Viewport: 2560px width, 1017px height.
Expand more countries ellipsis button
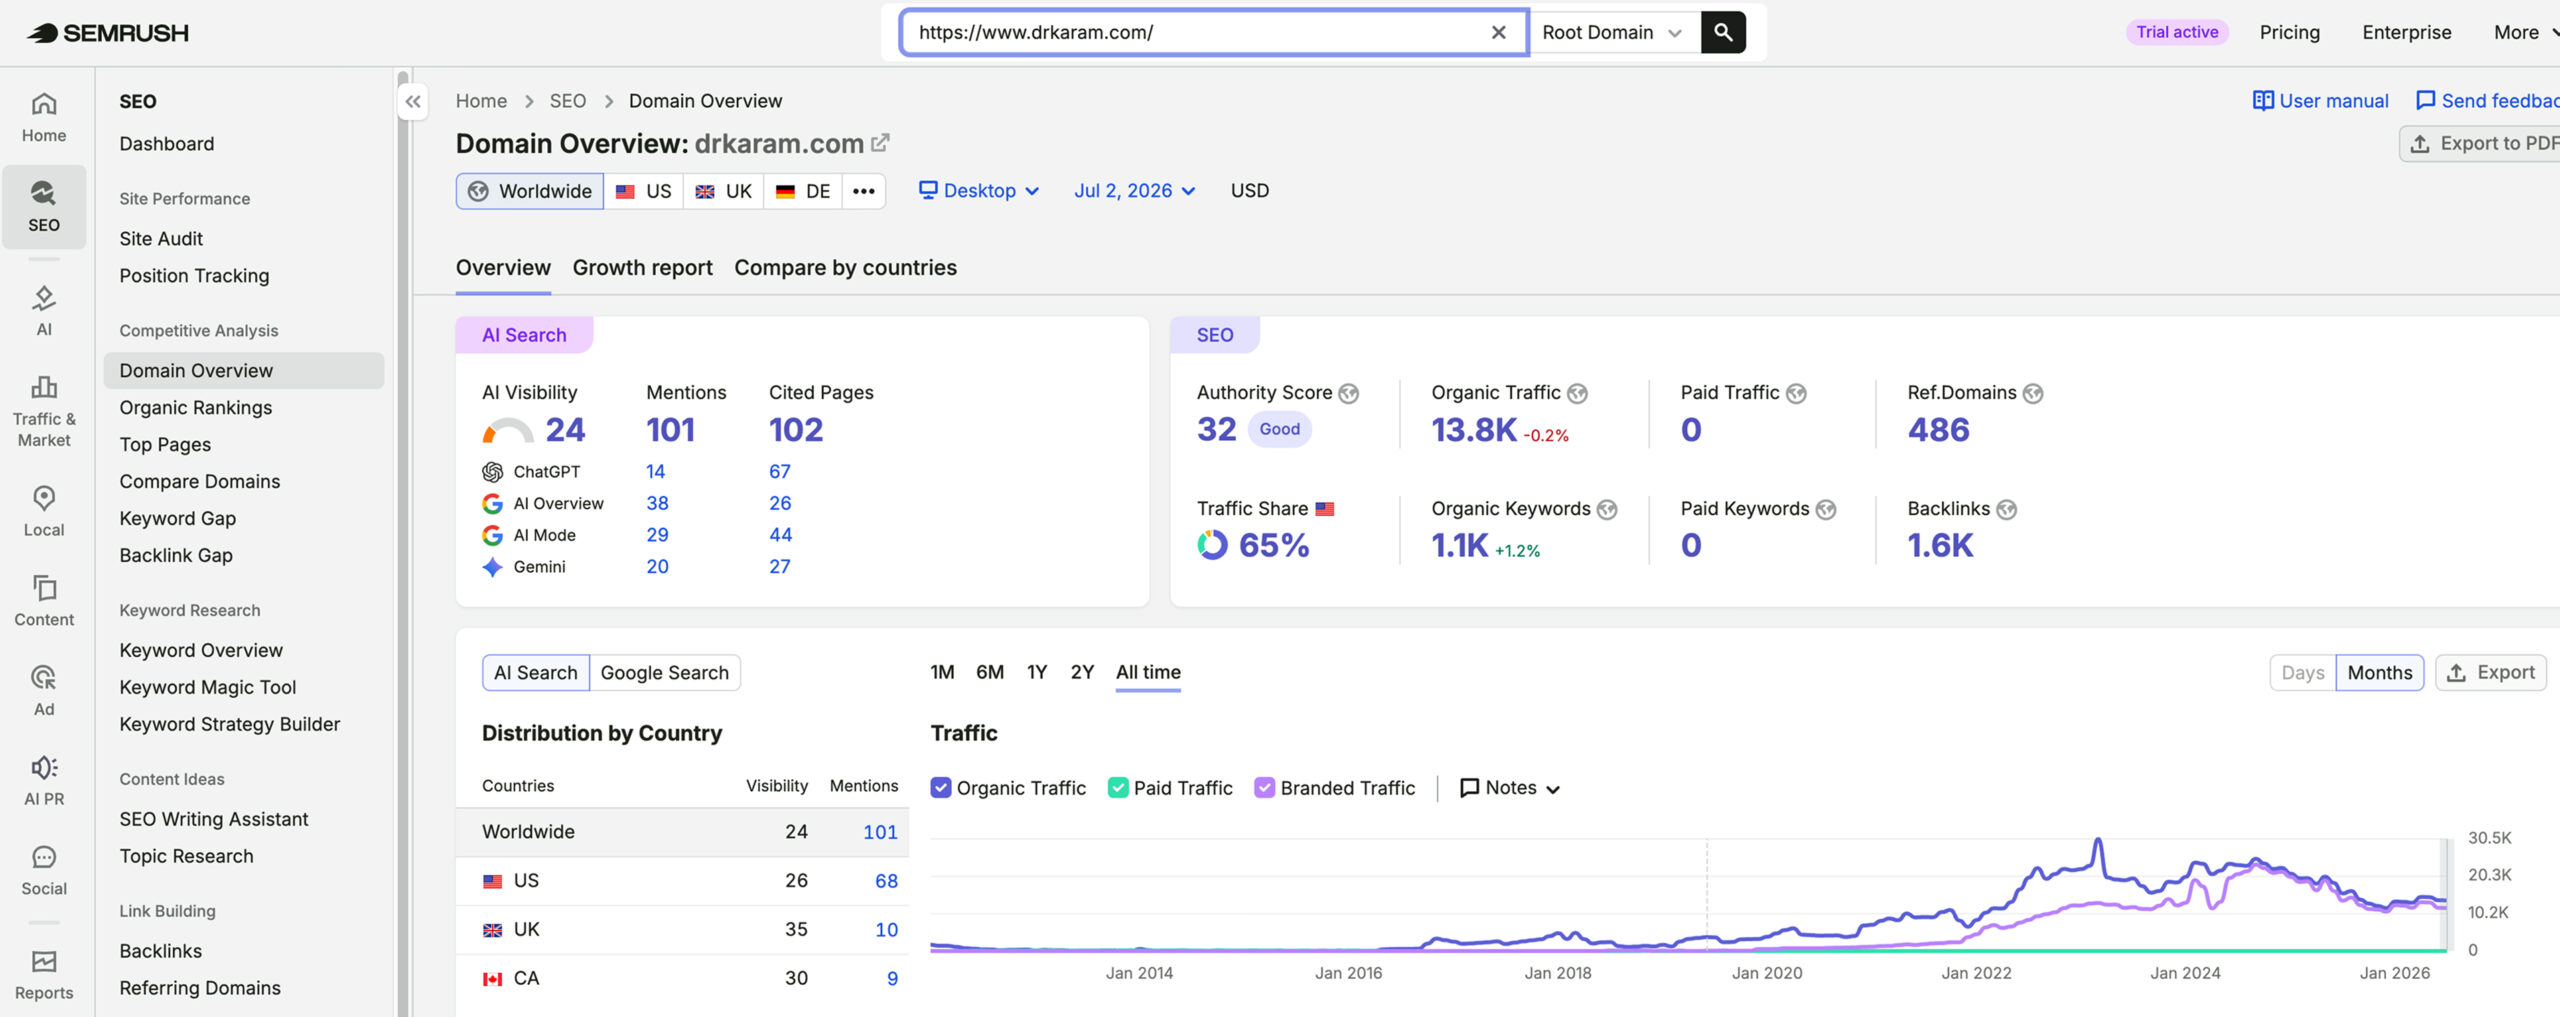pos(864,191)
